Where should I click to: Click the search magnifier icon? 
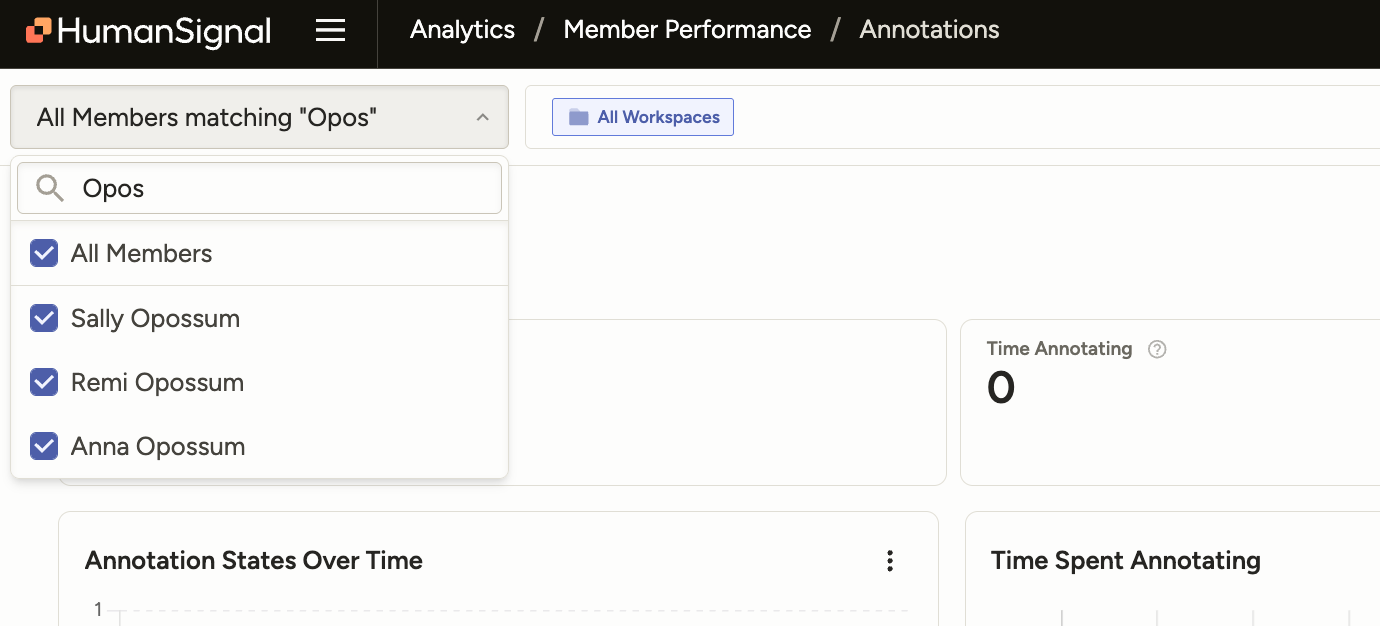coord(49,188)
